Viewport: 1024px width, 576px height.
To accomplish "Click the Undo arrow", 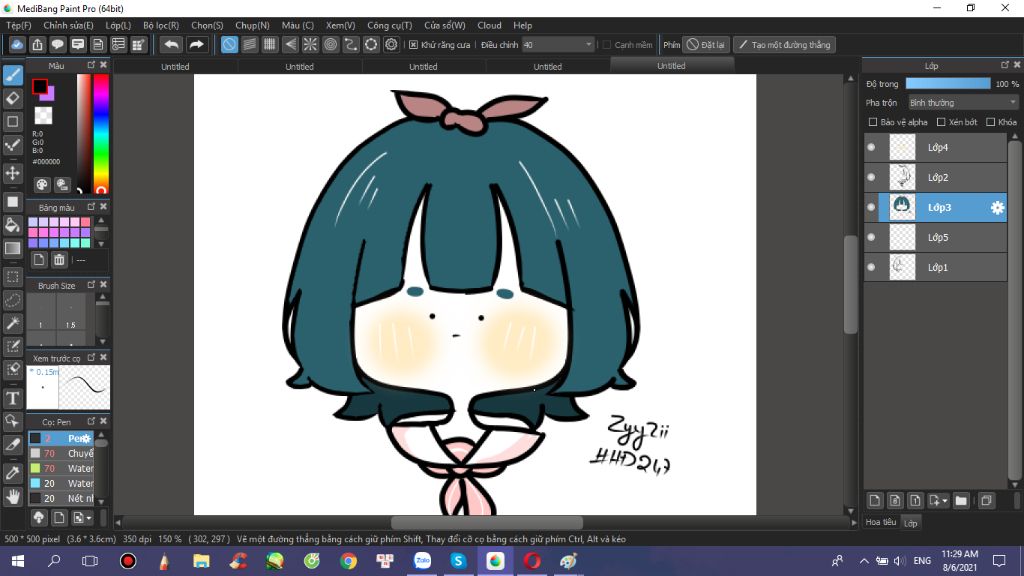I will pyautogui.click(x=171, y=44).
